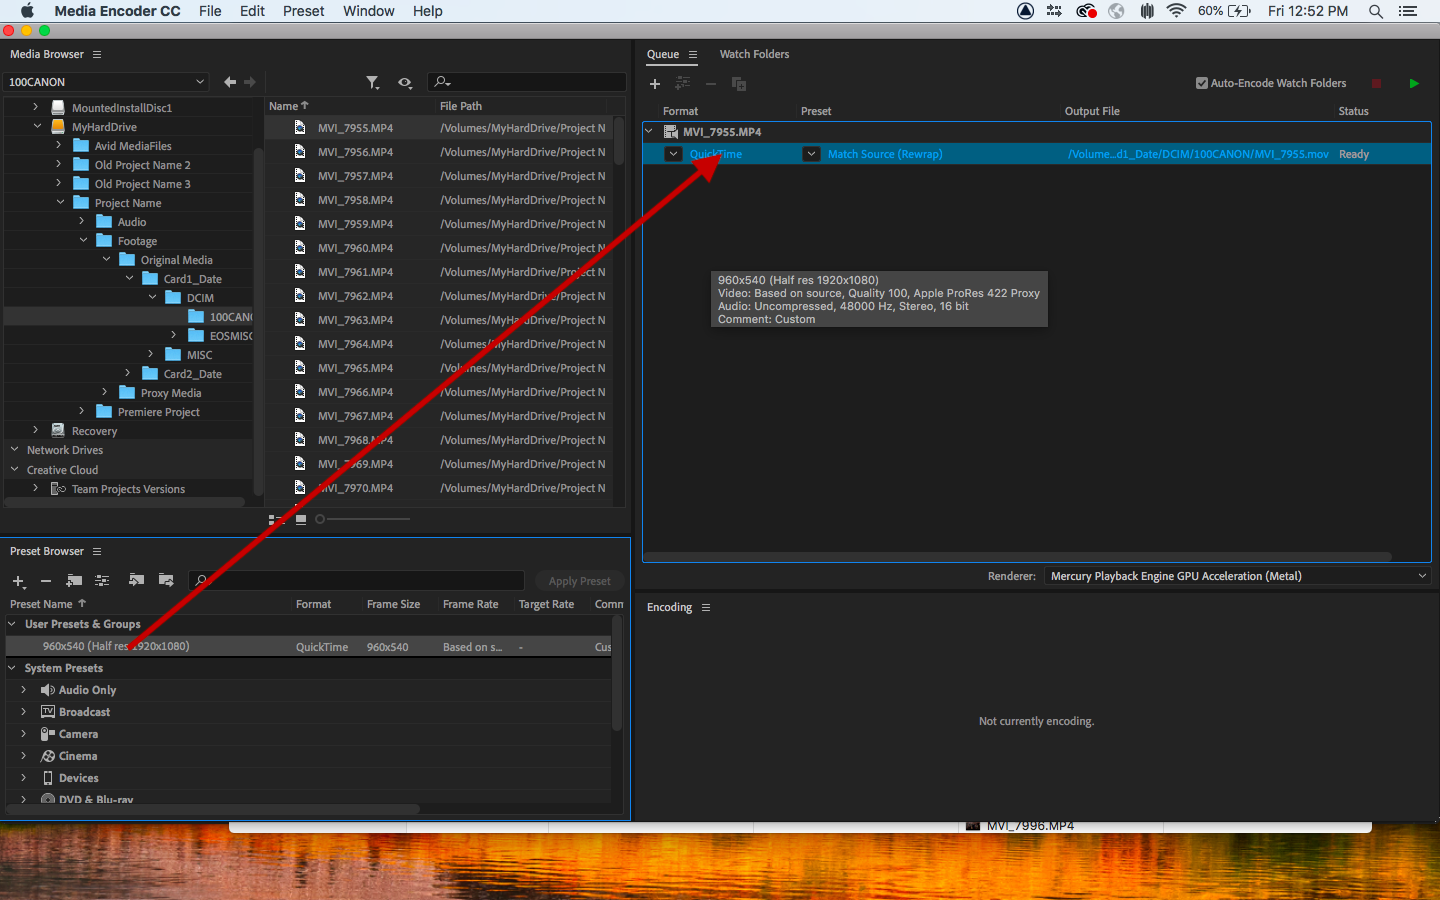Open the Renderer dropdown
The image size is (1440, 900).
1237,576
